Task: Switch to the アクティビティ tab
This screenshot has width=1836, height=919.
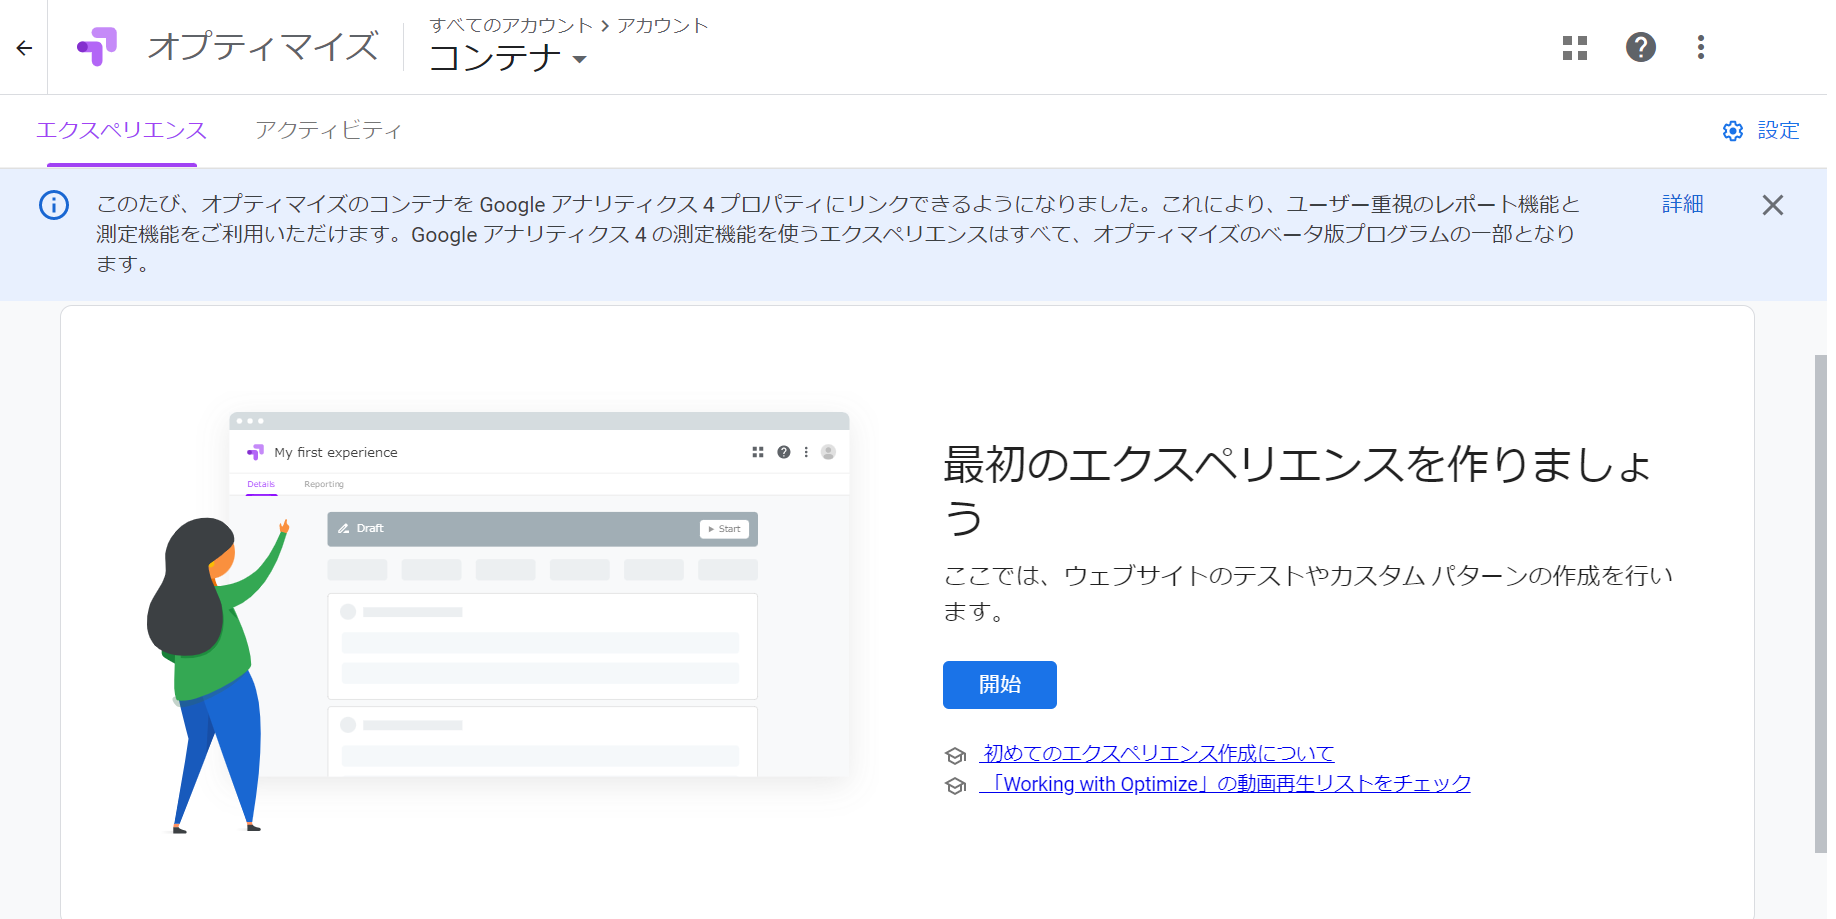Action: tap(328, 130)
